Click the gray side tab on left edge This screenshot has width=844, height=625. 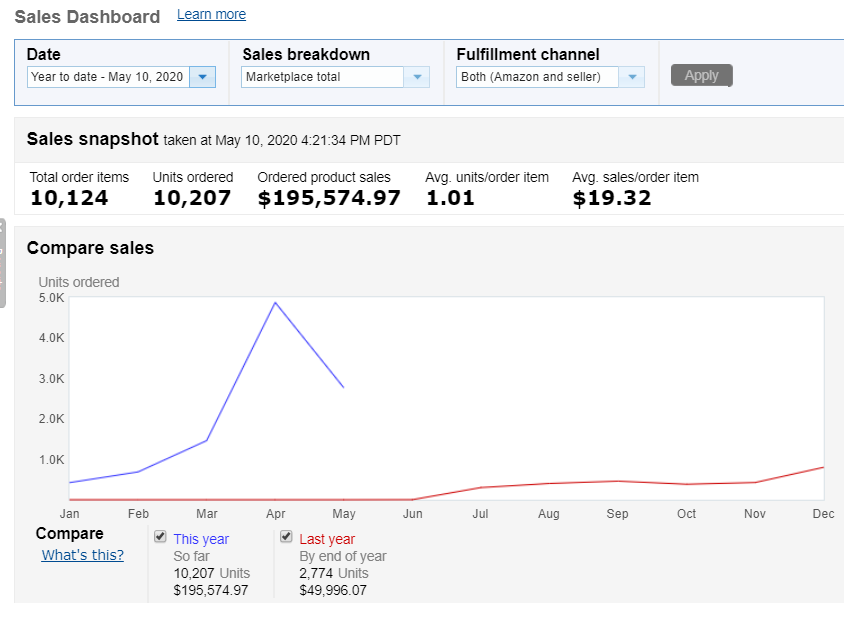click(3, 262)
